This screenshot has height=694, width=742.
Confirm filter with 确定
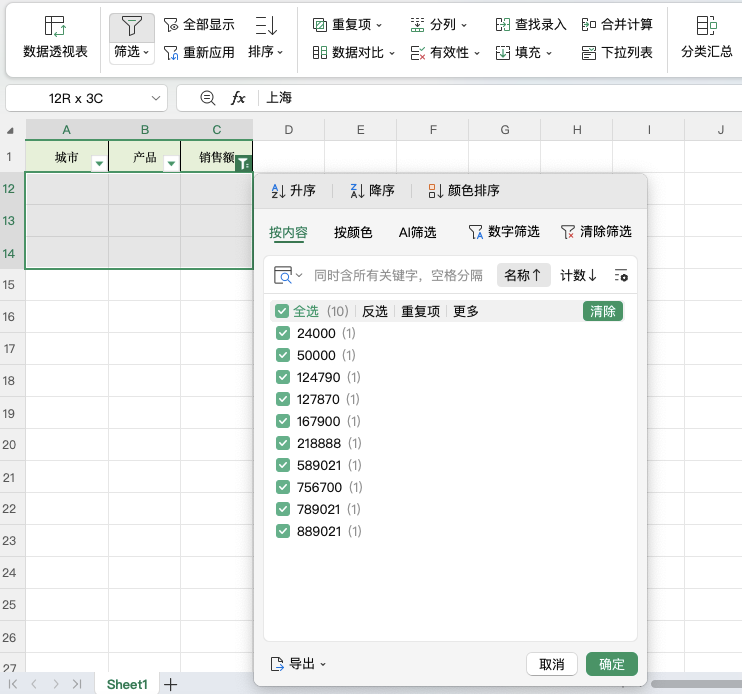point(611,664)
